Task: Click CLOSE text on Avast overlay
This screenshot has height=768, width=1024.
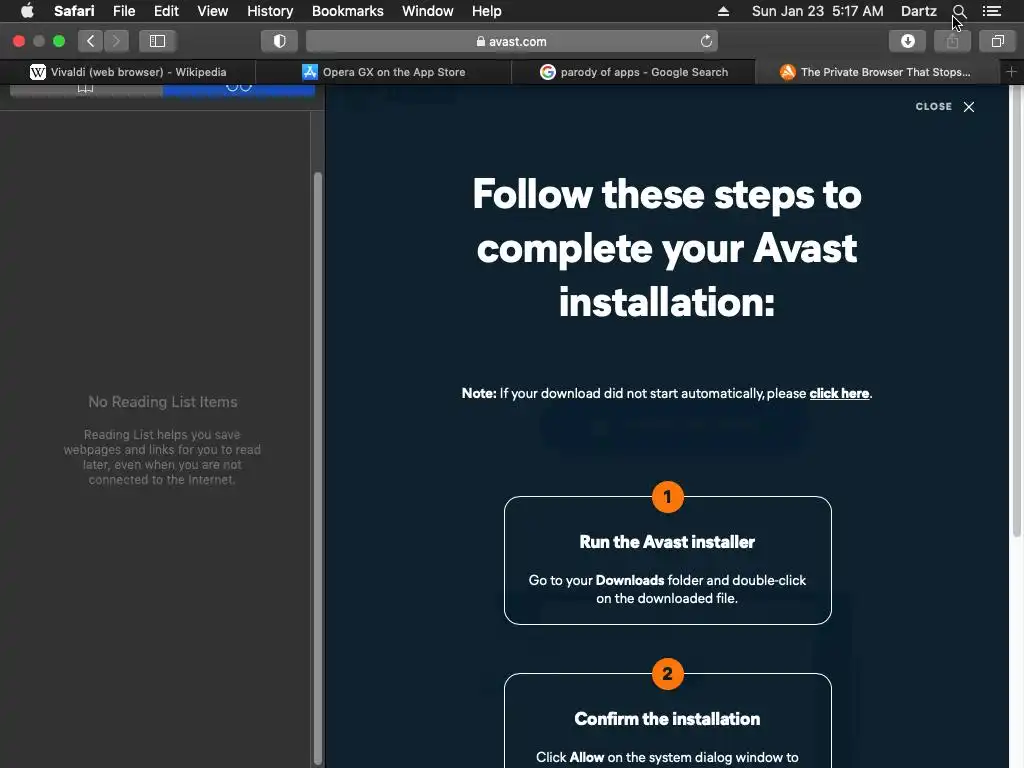Action: [x=933, y=106]
